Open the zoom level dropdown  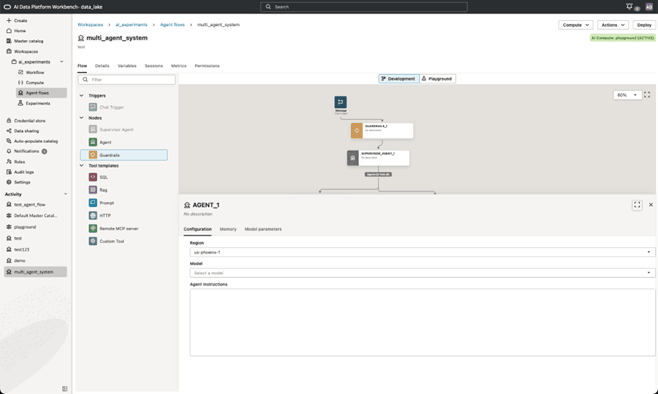[627, 95]
